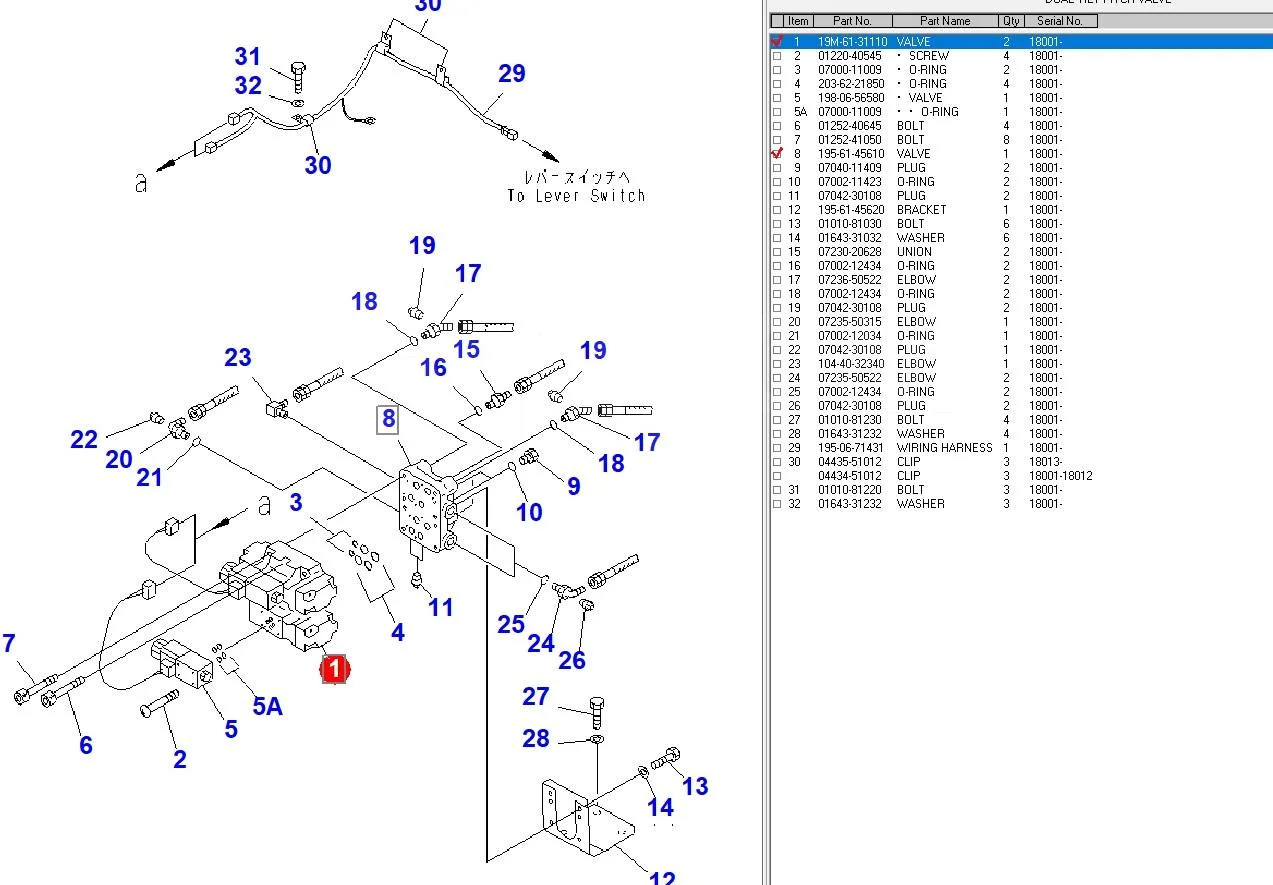Uncheck the checkbox for item 1 VALVE
Screen dimensions: 1273x885
tap(777, 41)
